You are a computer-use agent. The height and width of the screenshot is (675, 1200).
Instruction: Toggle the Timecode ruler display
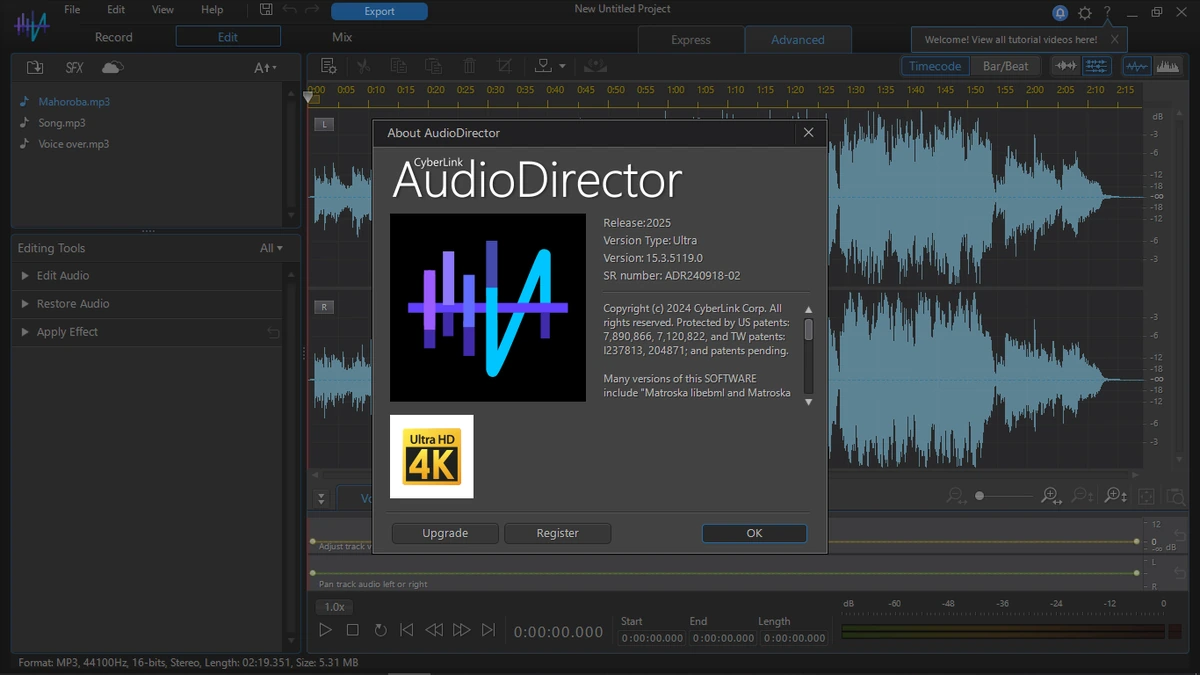[x=935, y=66]
